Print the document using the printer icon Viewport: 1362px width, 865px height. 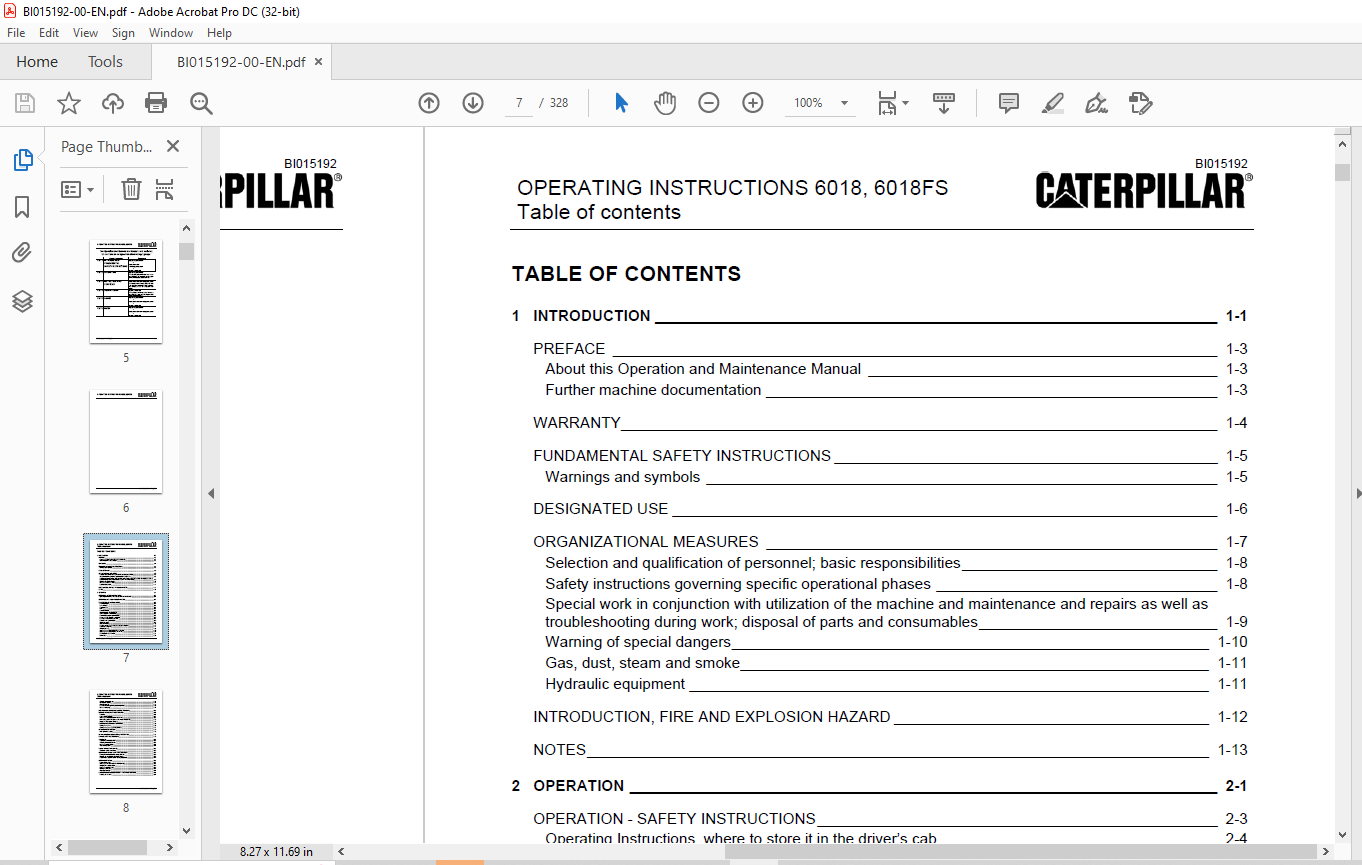(x=156, y=103)
